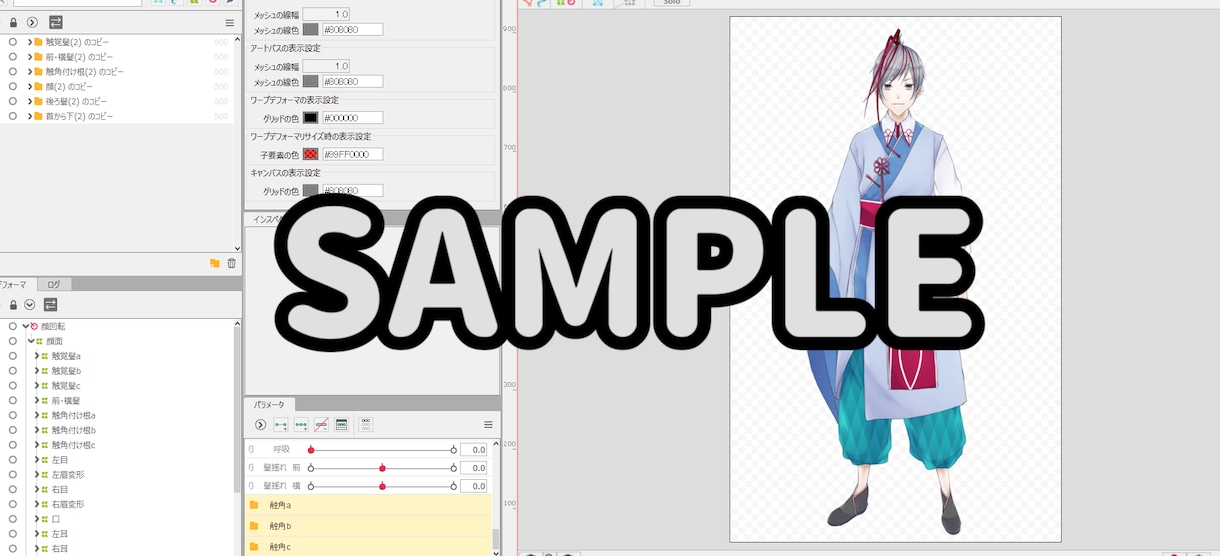The height and width of the screenshot is (556, 1220).
Task: Select the インスペクタ tab
Action: point(265,218)
